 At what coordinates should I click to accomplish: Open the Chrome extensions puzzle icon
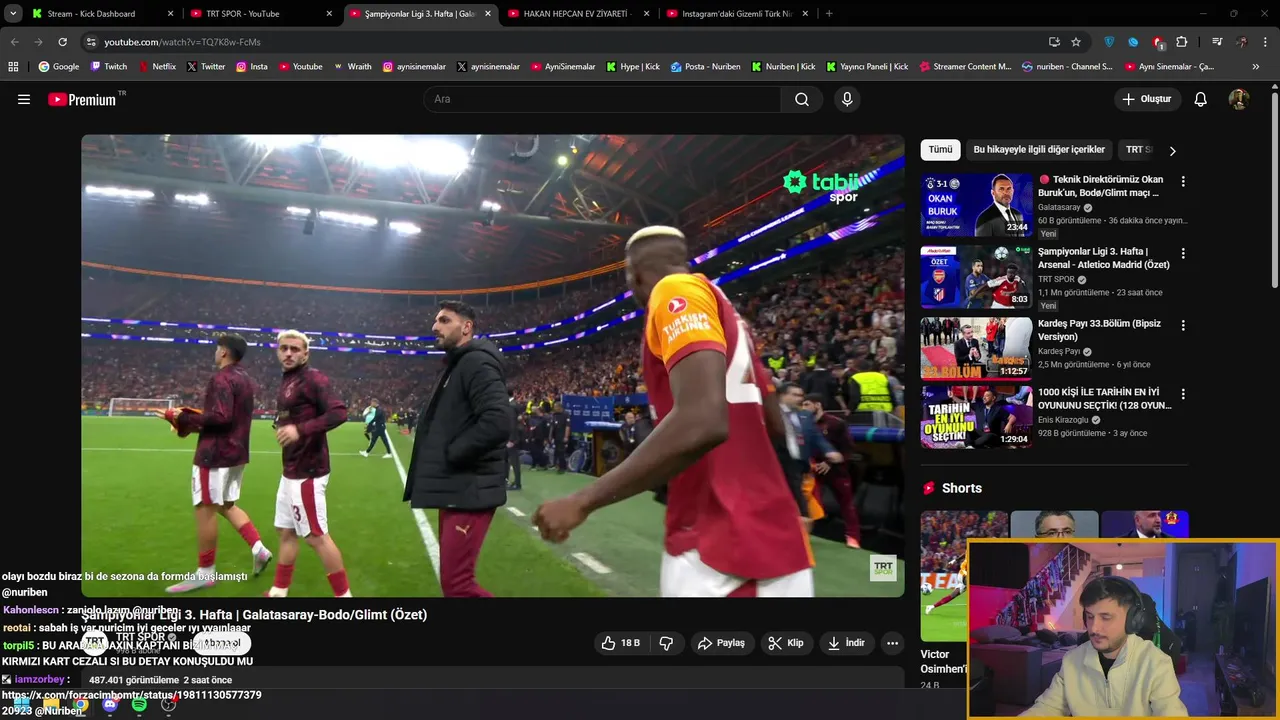[x=1182, y=42]
